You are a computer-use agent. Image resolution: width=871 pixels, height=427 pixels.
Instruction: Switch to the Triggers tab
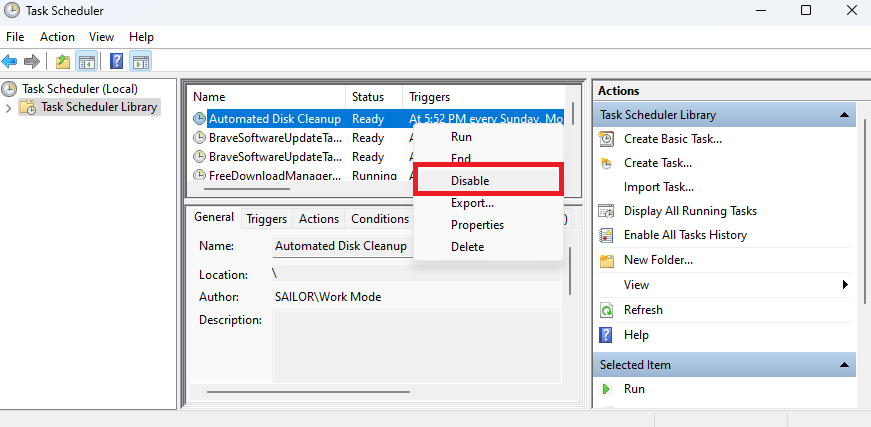[267, 219]
